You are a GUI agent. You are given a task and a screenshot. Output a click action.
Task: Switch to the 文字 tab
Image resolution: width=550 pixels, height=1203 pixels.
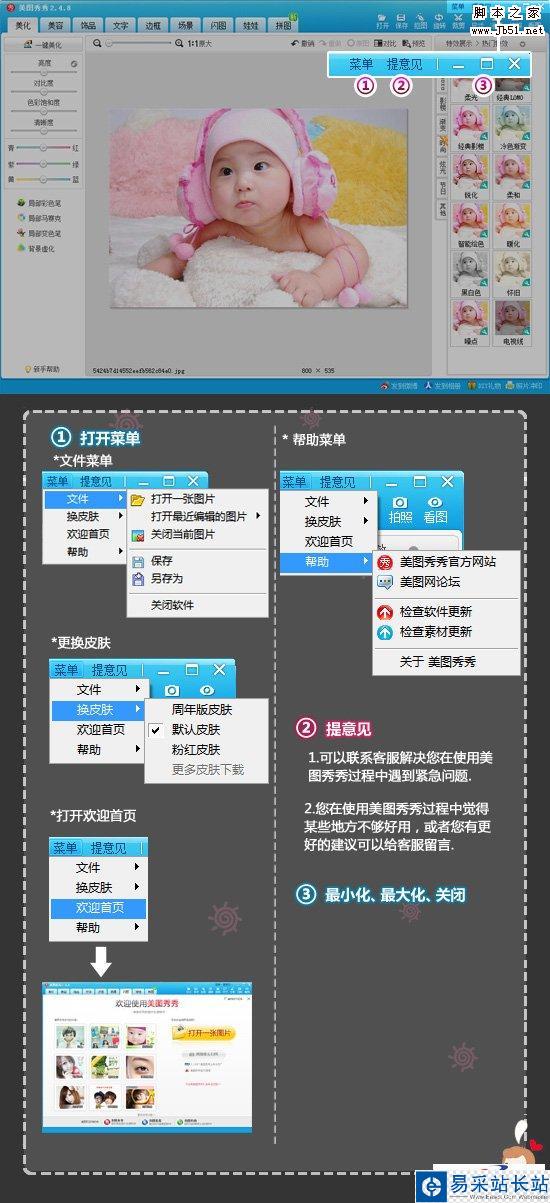point(121,24)
